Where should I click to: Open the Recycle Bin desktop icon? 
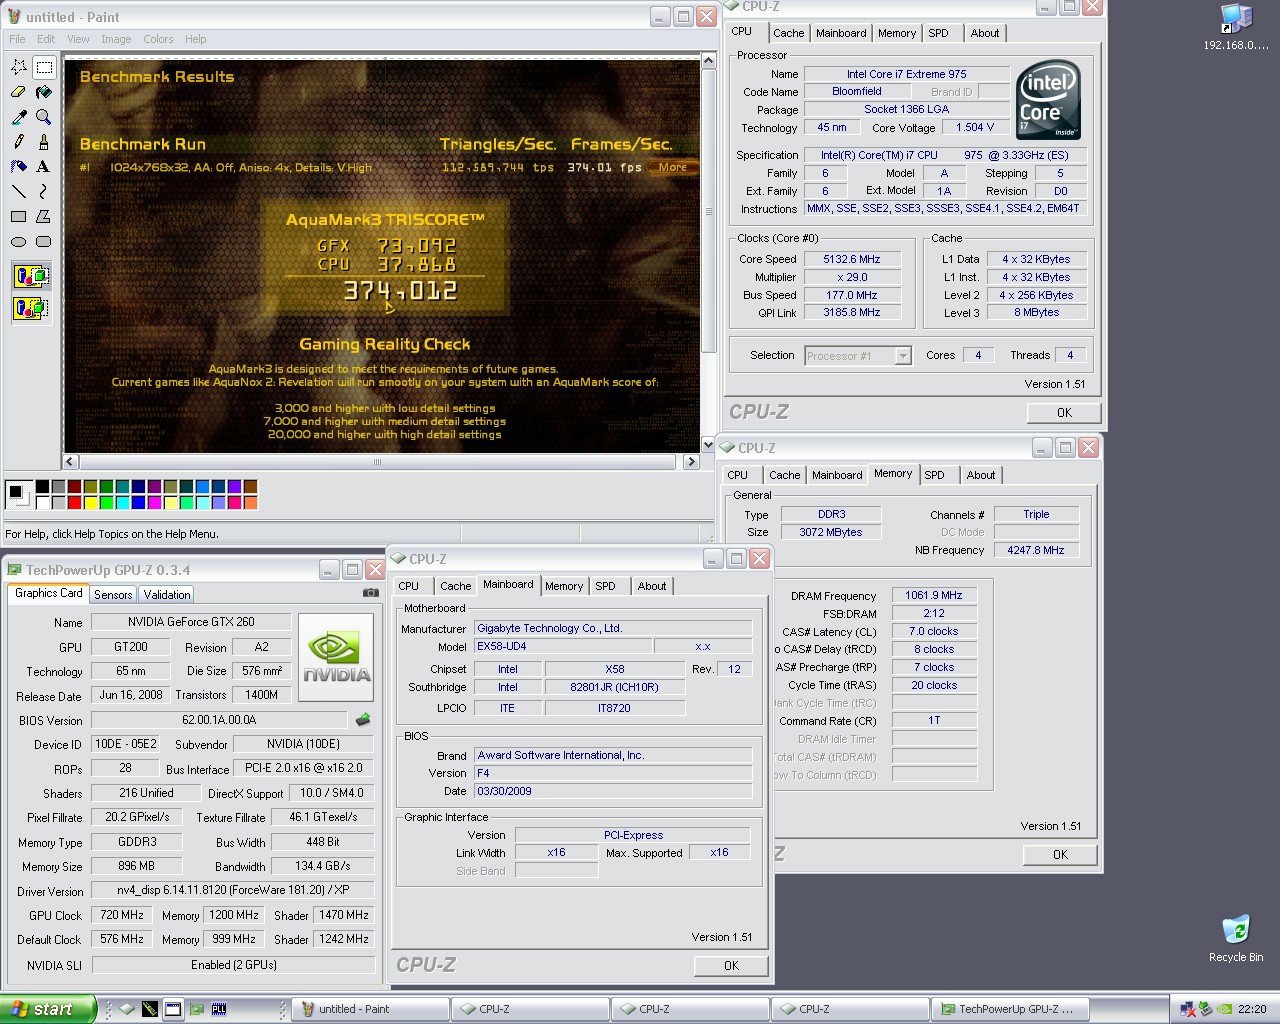pyautogui.click(x=1236, y=938)
